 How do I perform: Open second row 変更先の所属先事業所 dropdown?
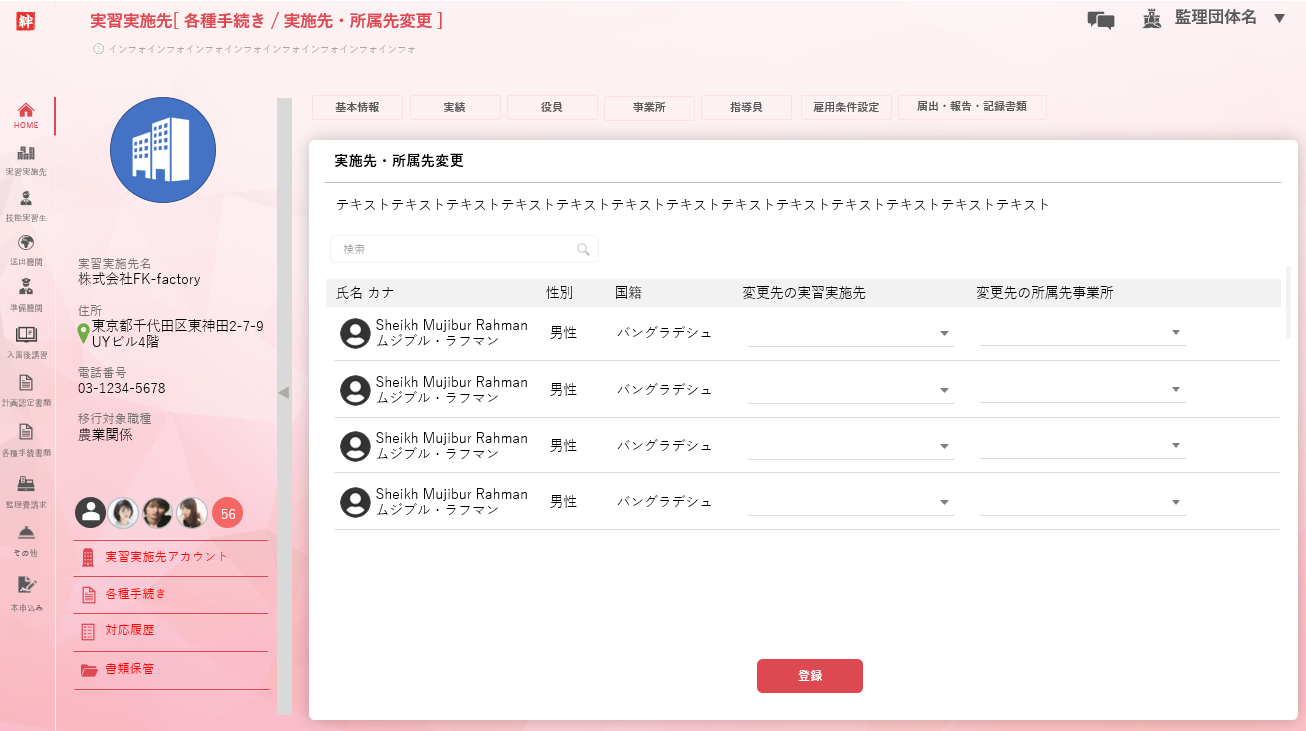point(1176,390)
